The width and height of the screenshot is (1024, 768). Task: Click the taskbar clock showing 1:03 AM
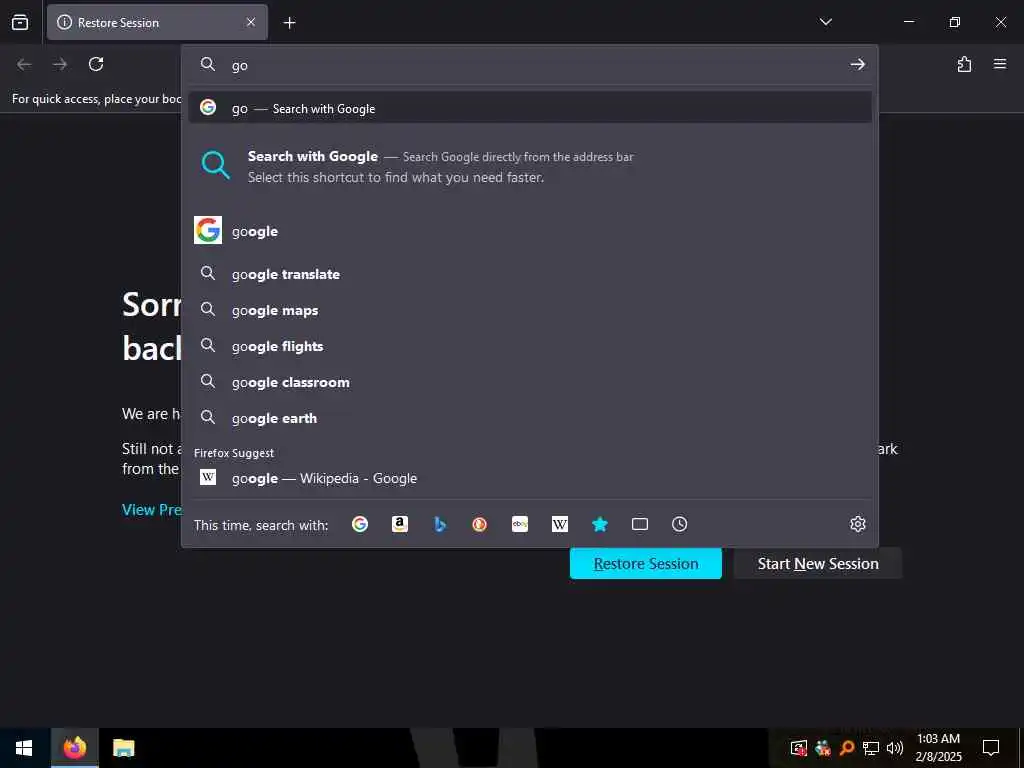(x=938, y=748)
